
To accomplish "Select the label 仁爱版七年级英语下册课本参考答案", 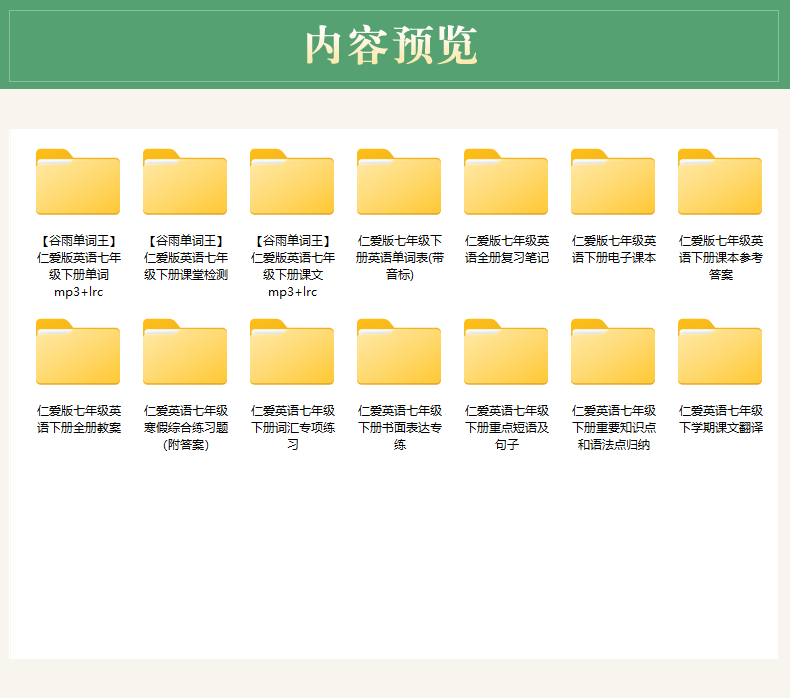I will point(720,258).
